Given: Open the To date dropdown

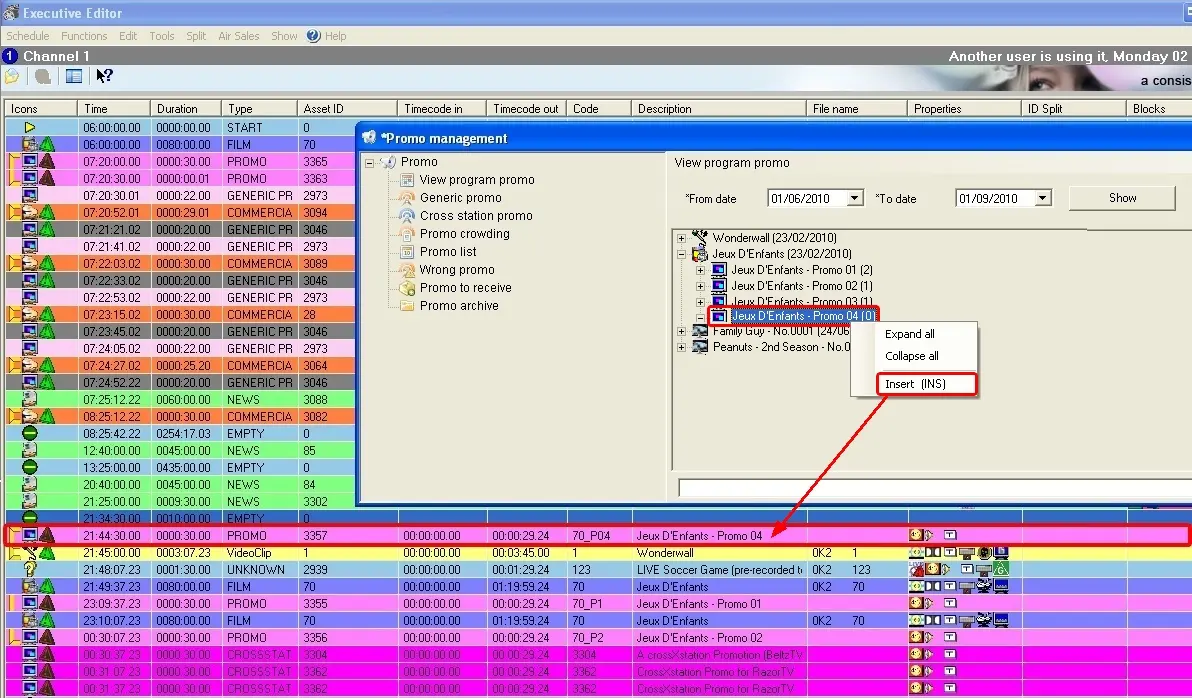Looking at the screenshot, I should pyautogui.click(x=1043, y=199).
